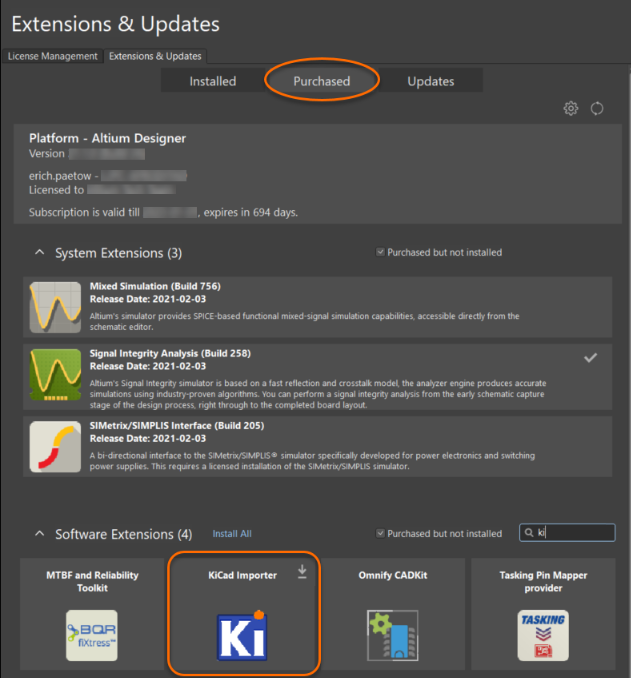Click the subscription expiry text '694 days'
631x678 pixels.
click(x=275, y=212)
